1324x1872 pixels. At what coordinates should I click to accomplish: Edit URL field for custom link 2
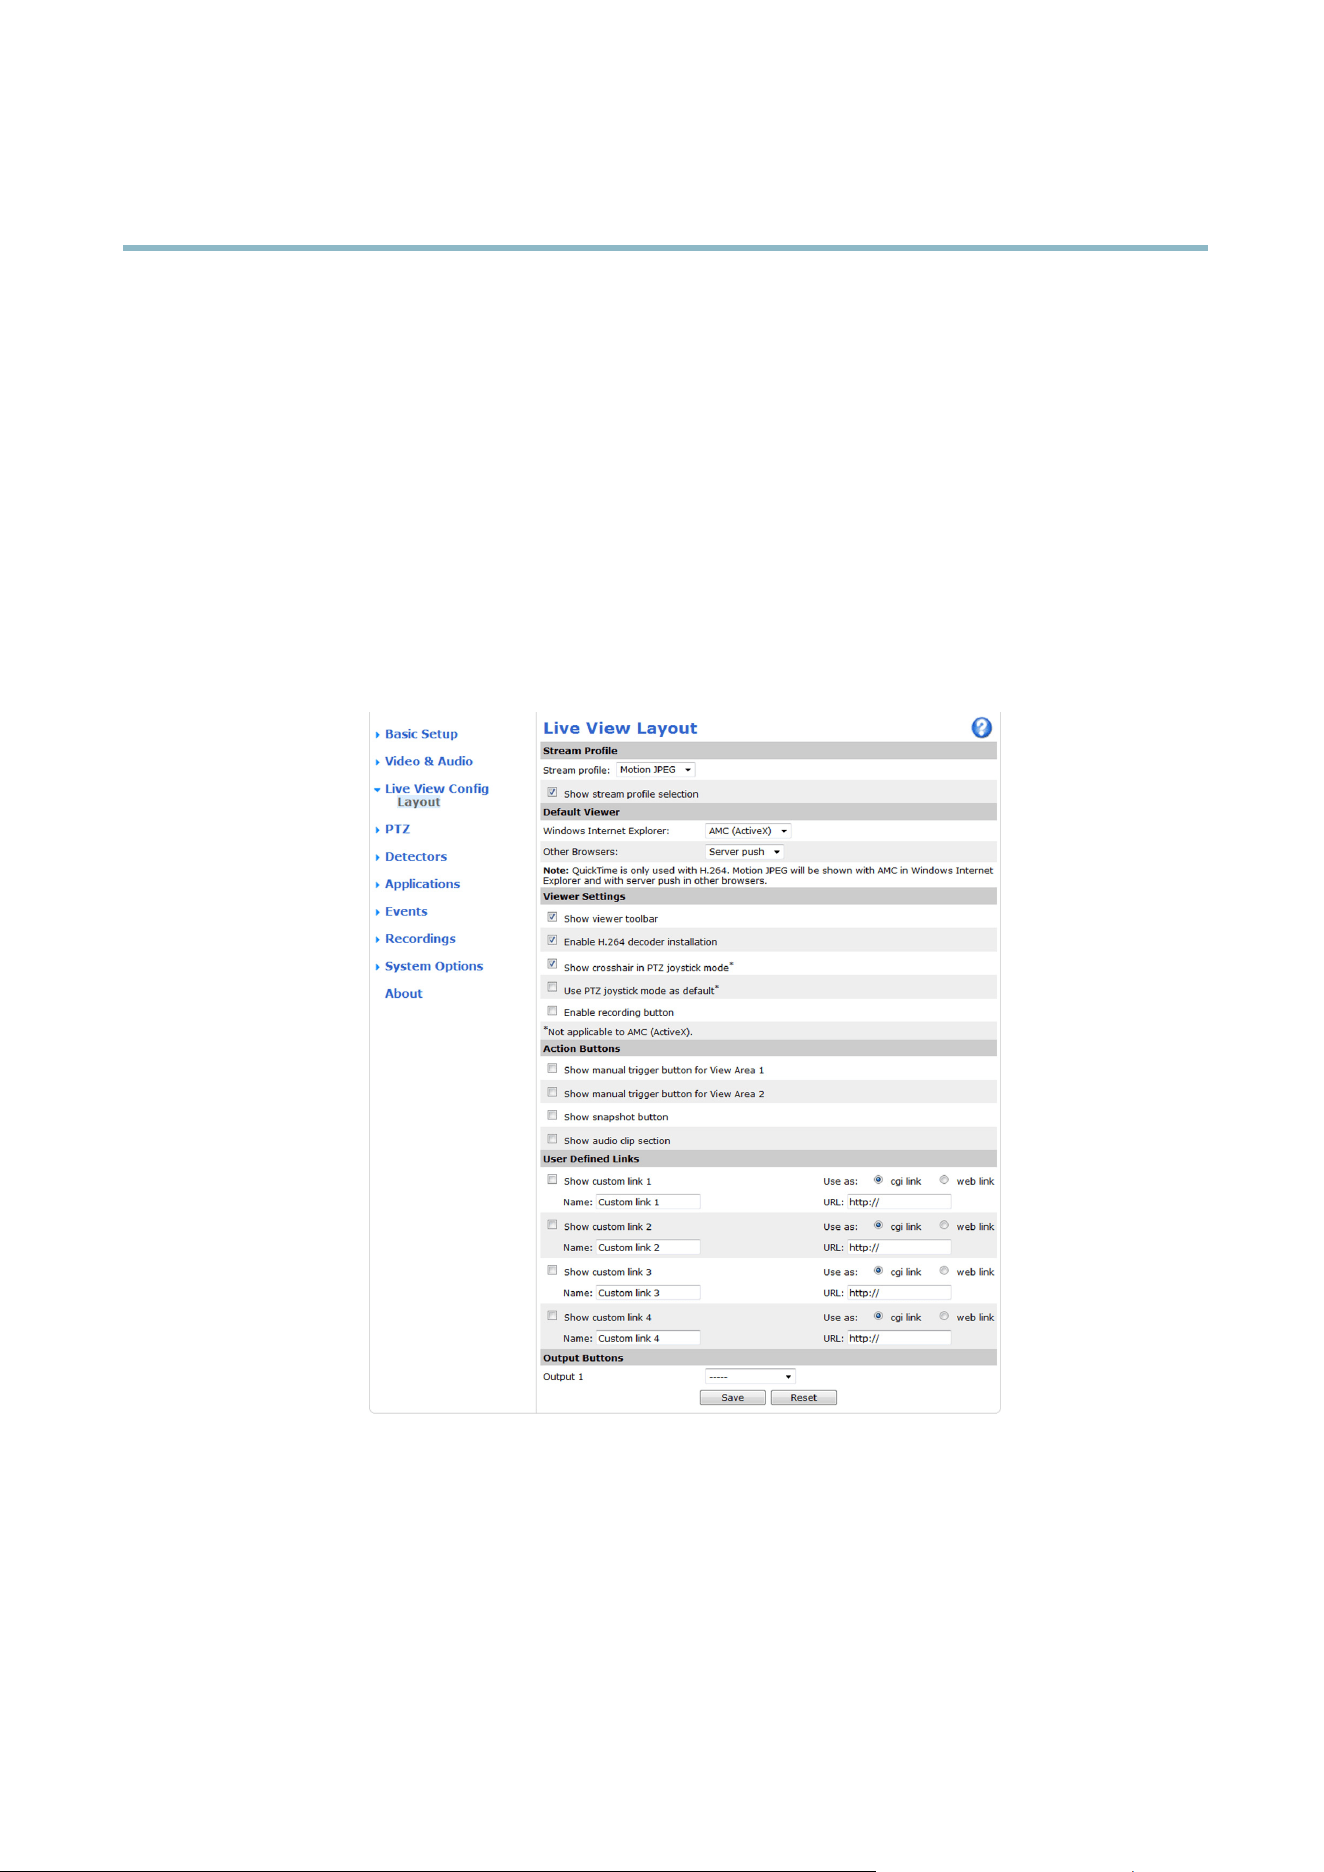[x=899, y=1247]
